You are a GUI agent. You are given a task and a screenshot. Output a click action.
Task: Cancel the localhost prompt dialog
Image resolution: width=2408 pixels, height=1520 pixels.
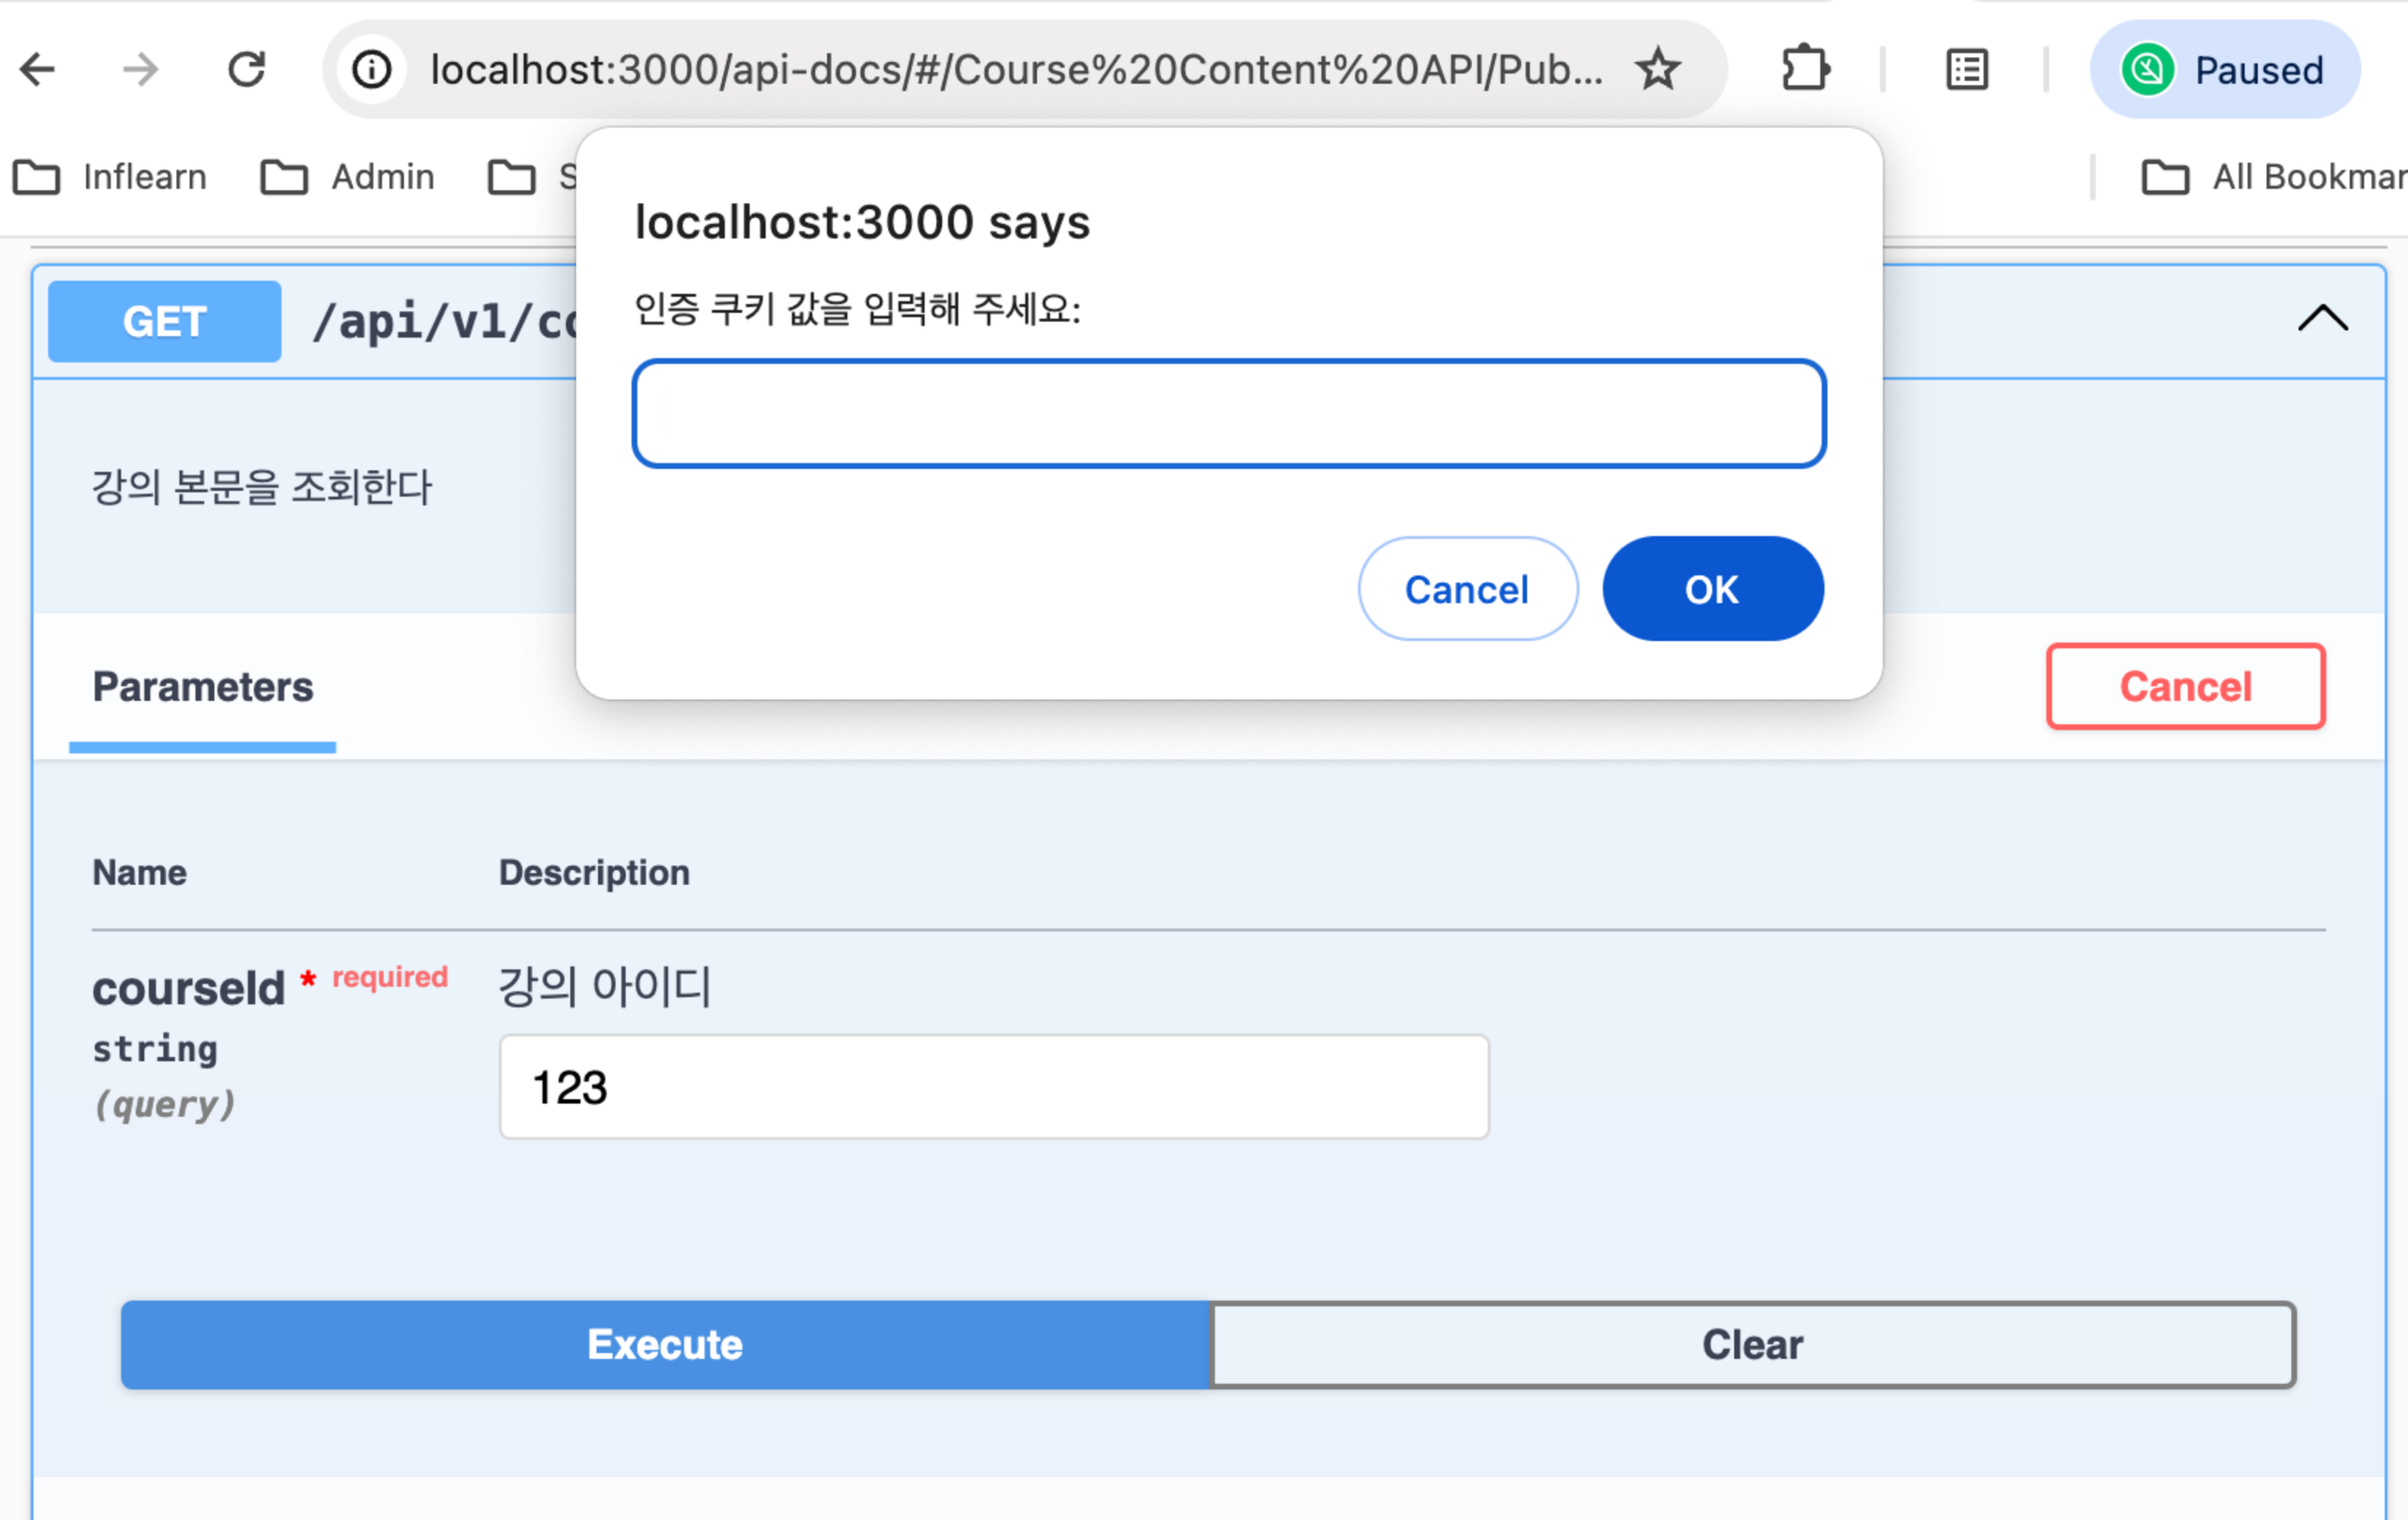pyautogui.click(x=1467, y=589)
